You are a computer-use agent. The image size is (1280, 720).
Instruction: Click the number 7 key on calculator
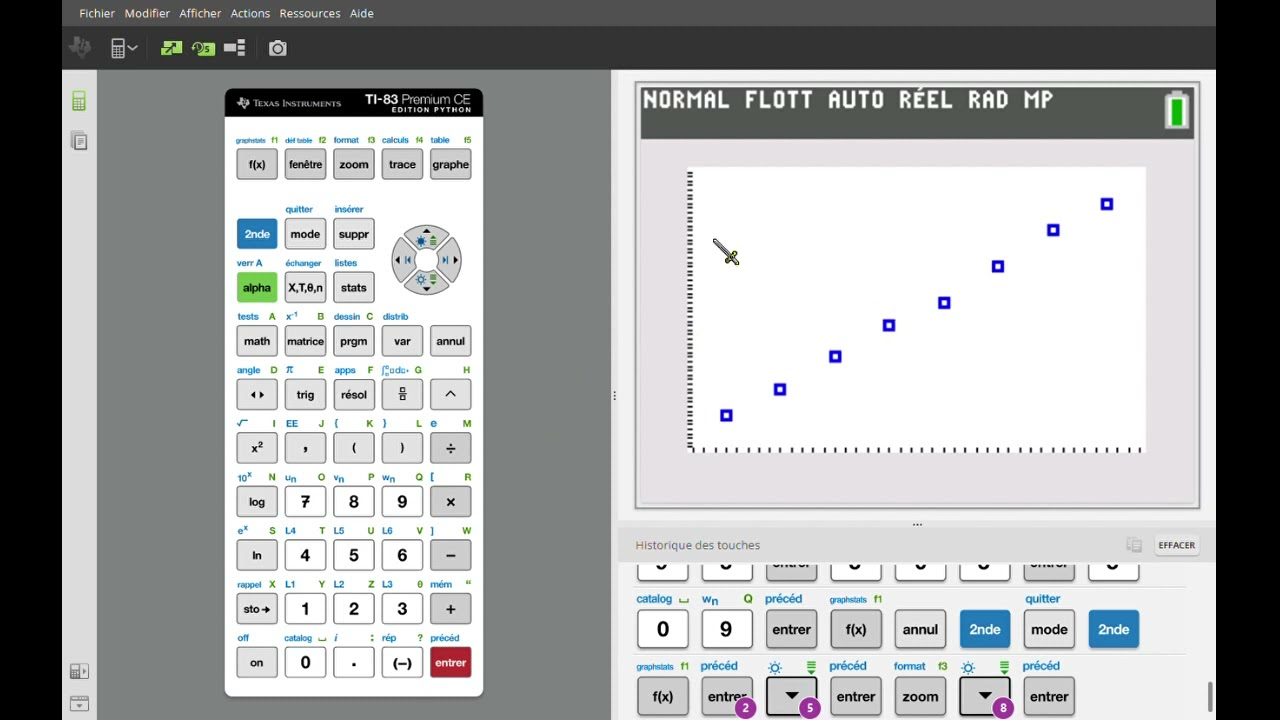tap(305, 502)
